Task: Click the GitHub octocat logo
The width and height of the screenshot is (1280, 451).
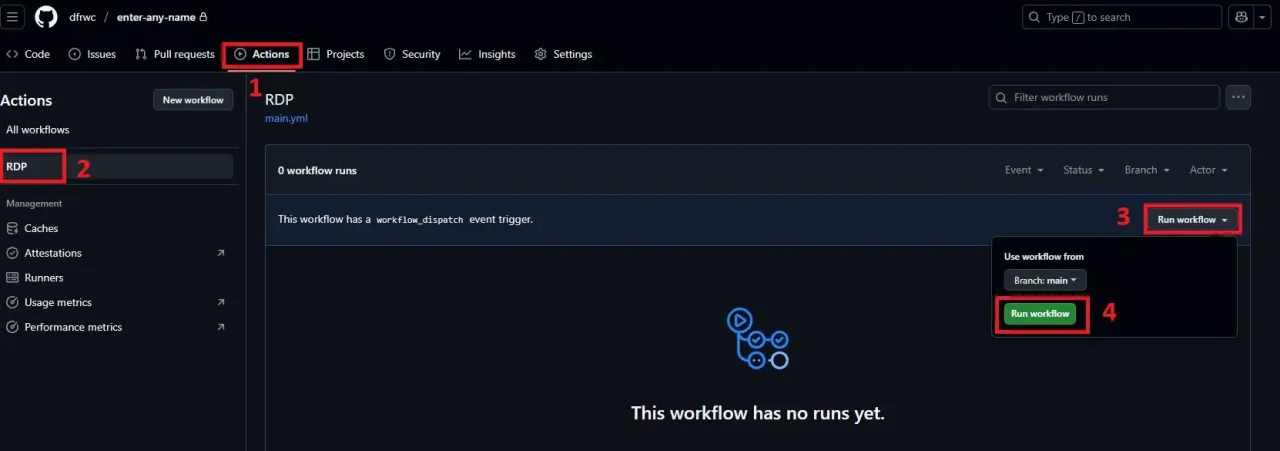Action: (x=46, y=17)
